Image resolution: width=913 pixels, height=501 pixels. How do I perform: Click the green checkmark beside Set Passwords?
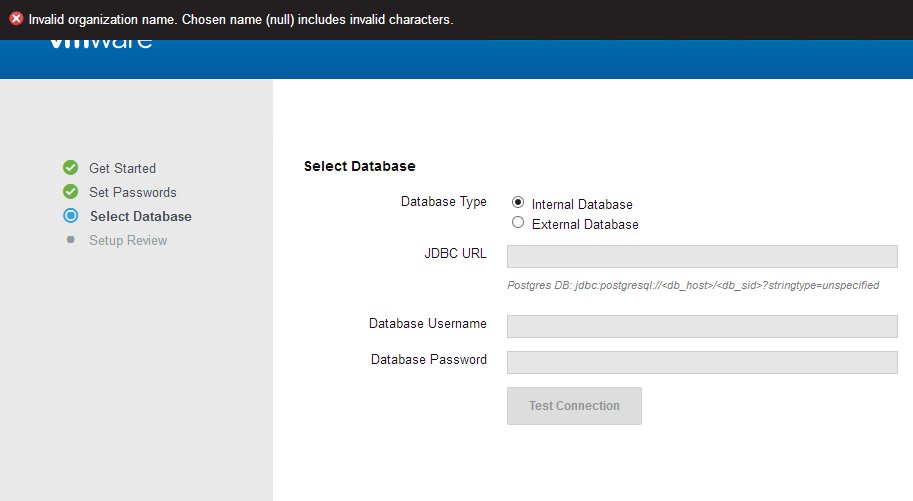[x=70, y=192]
